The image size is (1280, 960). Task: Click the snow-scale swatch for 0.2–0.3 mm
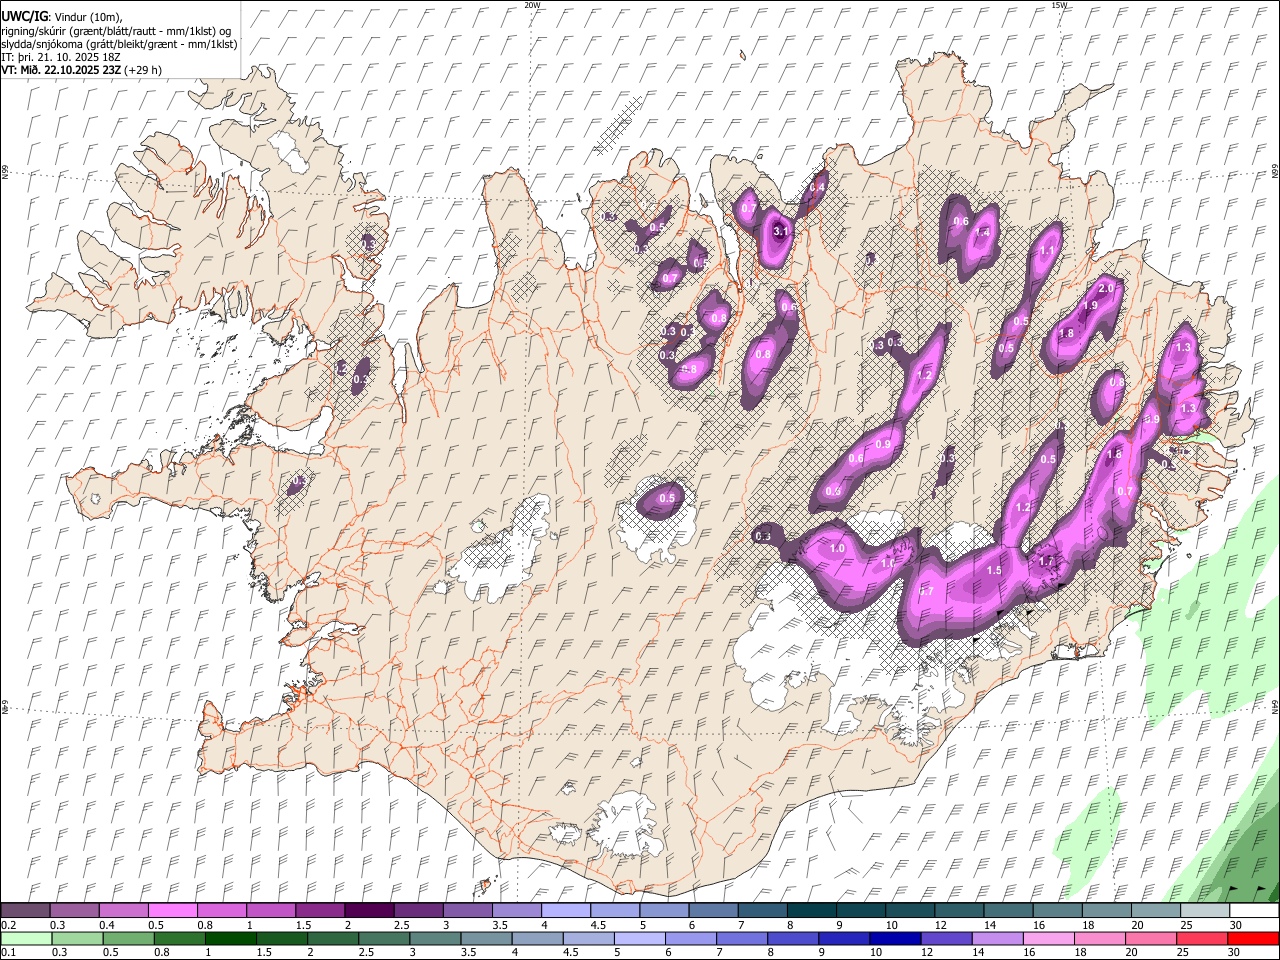[x=25, y=910]
